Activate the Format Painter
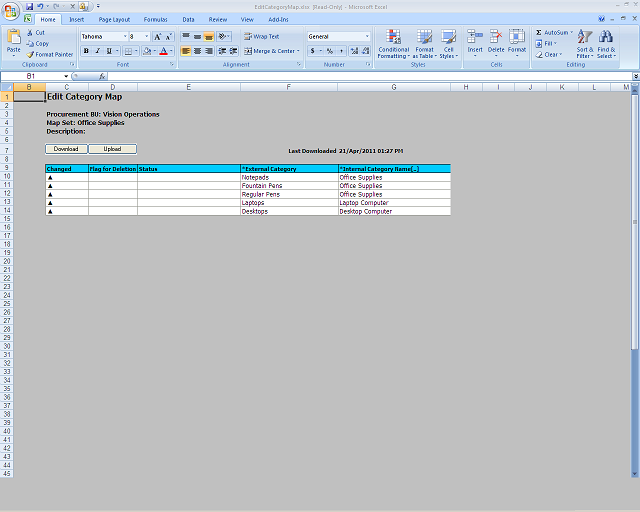The width and height of the screenshot is (640, 512). coord(49,55)
